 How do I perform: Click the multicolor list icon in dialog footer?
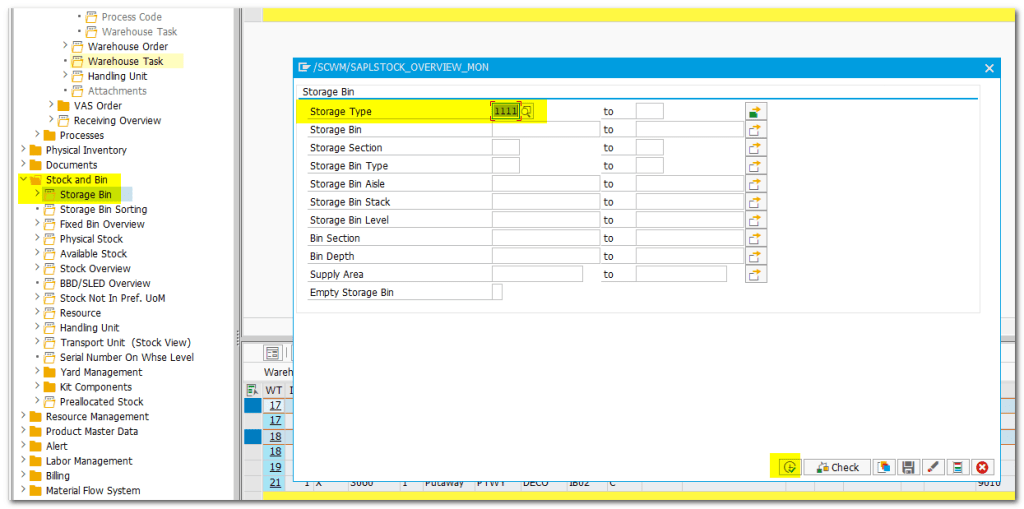tap(958, 467)
